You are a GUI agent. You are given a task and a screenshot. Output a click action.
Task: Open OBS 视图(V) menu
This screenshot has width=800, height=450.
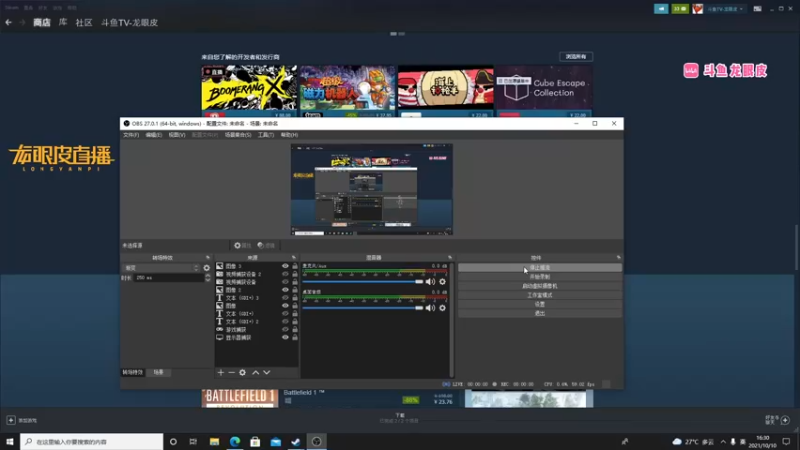177,135
